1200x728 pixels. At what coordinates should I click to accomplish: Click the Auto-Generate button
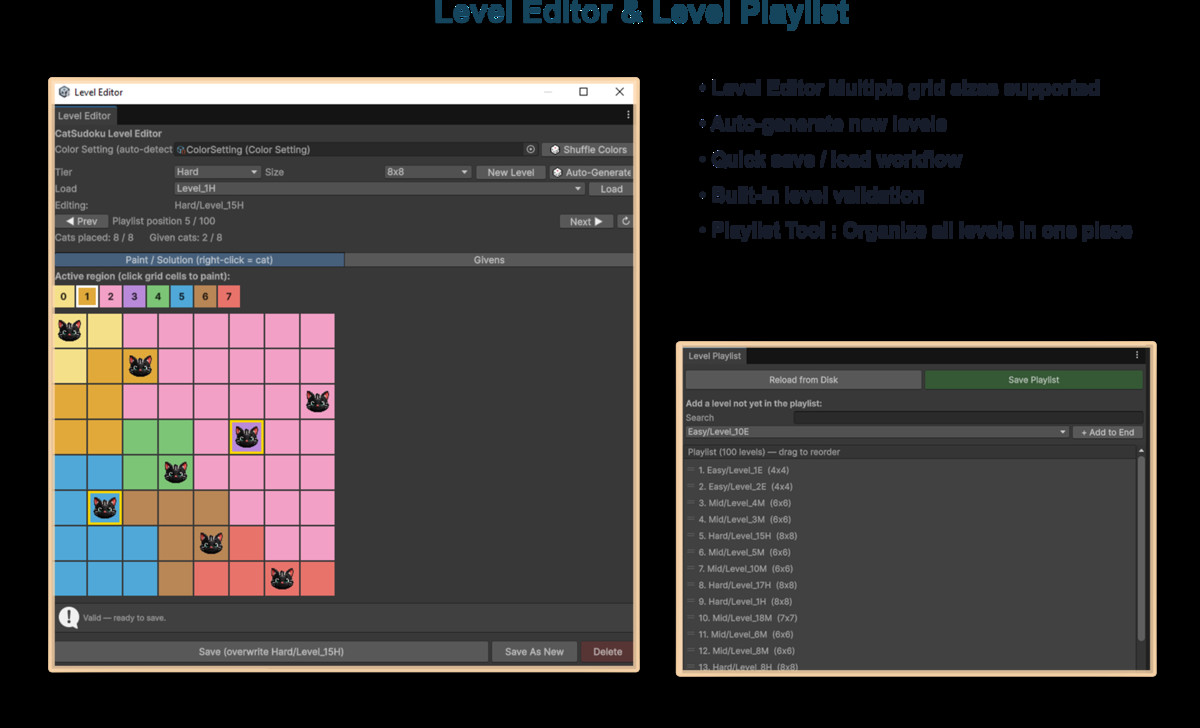(x=592, y=172)
